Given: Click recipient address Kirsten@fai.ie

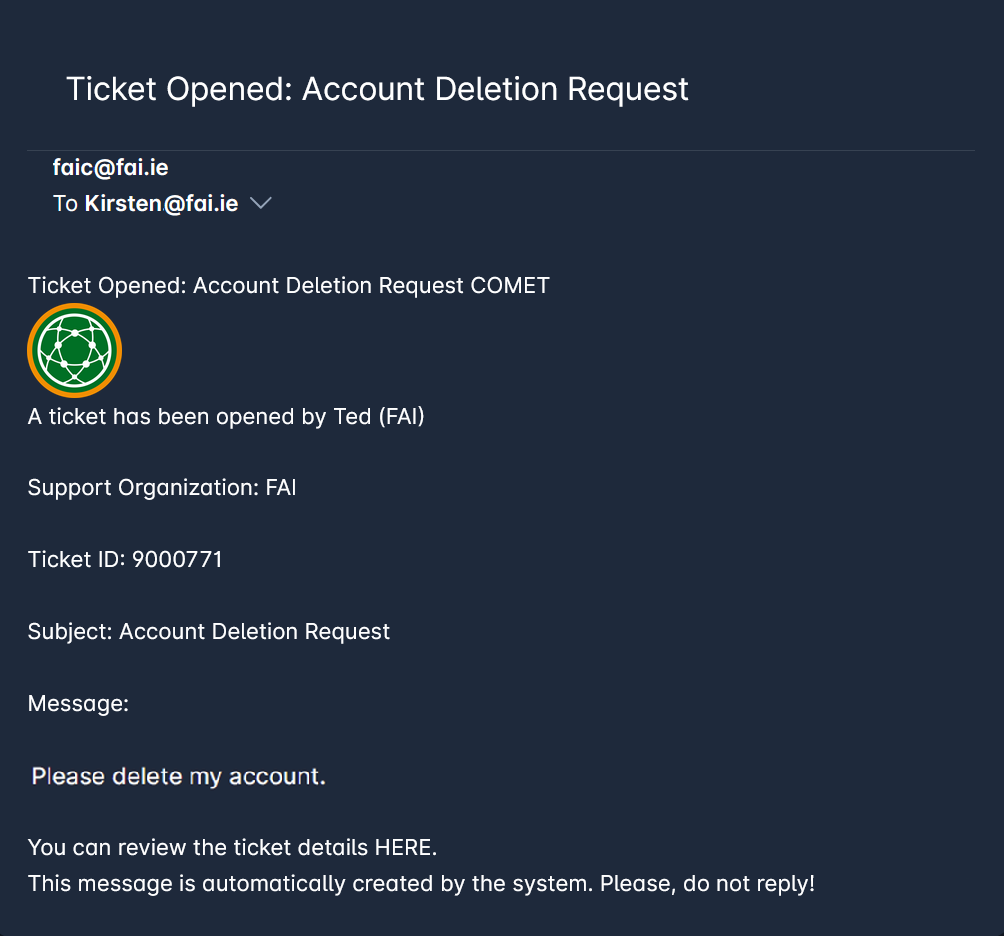Looking at the screenshot, I should click(x=161, y=204).
